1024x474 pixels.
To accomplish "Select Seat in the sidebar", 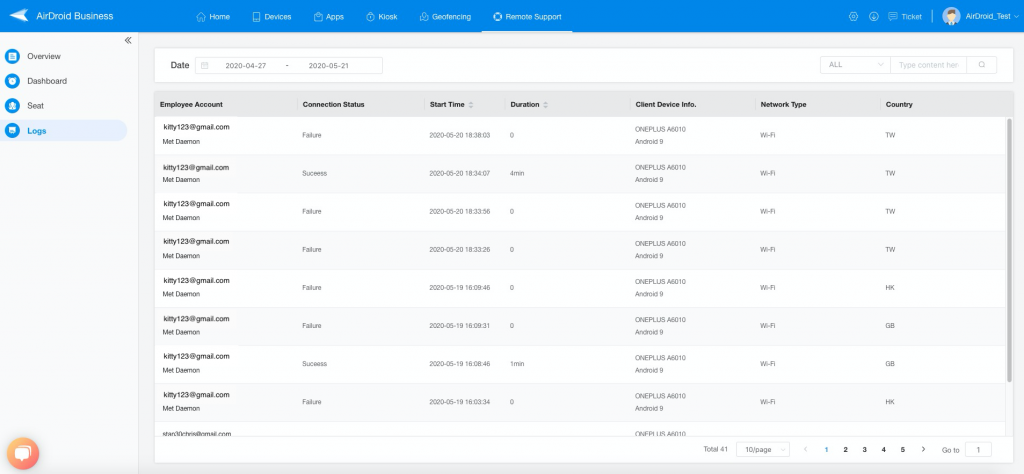I will (x=35, y=105).
